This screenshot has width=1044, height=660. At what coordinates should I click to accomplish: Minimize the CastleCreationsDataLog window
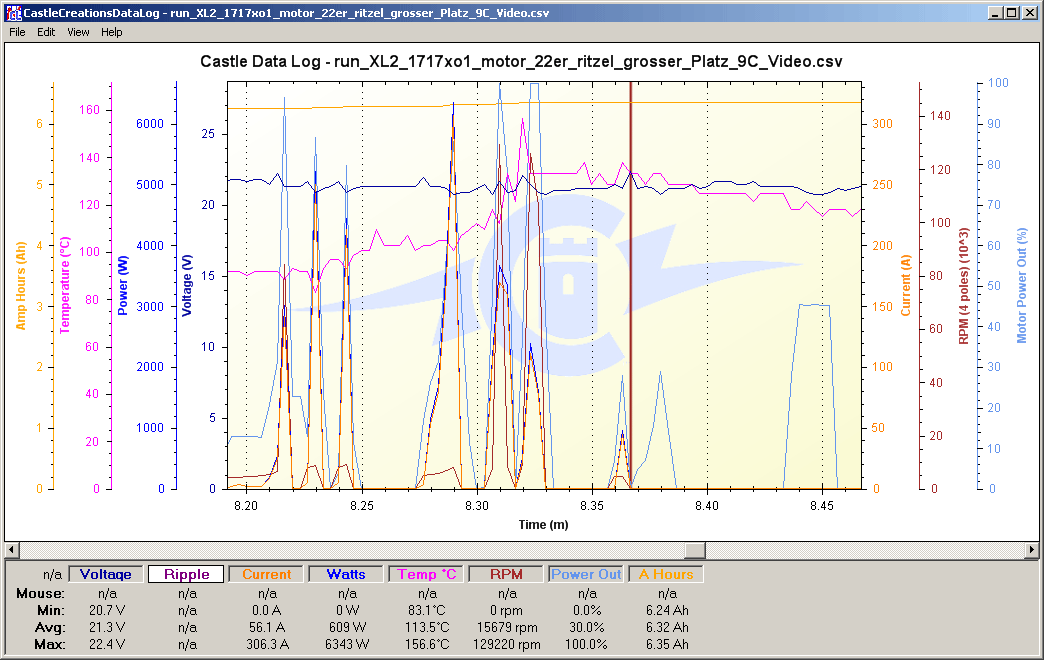(995, 13)
